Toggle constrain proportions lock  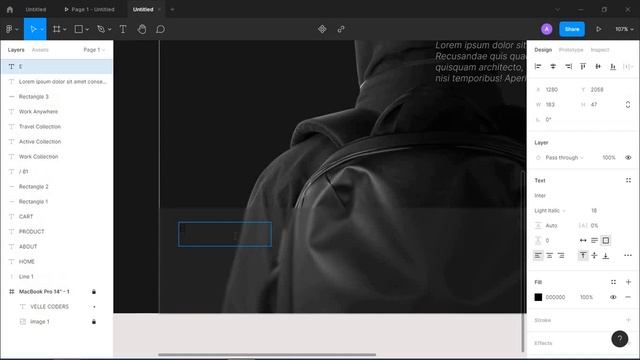tap(628, 104)
